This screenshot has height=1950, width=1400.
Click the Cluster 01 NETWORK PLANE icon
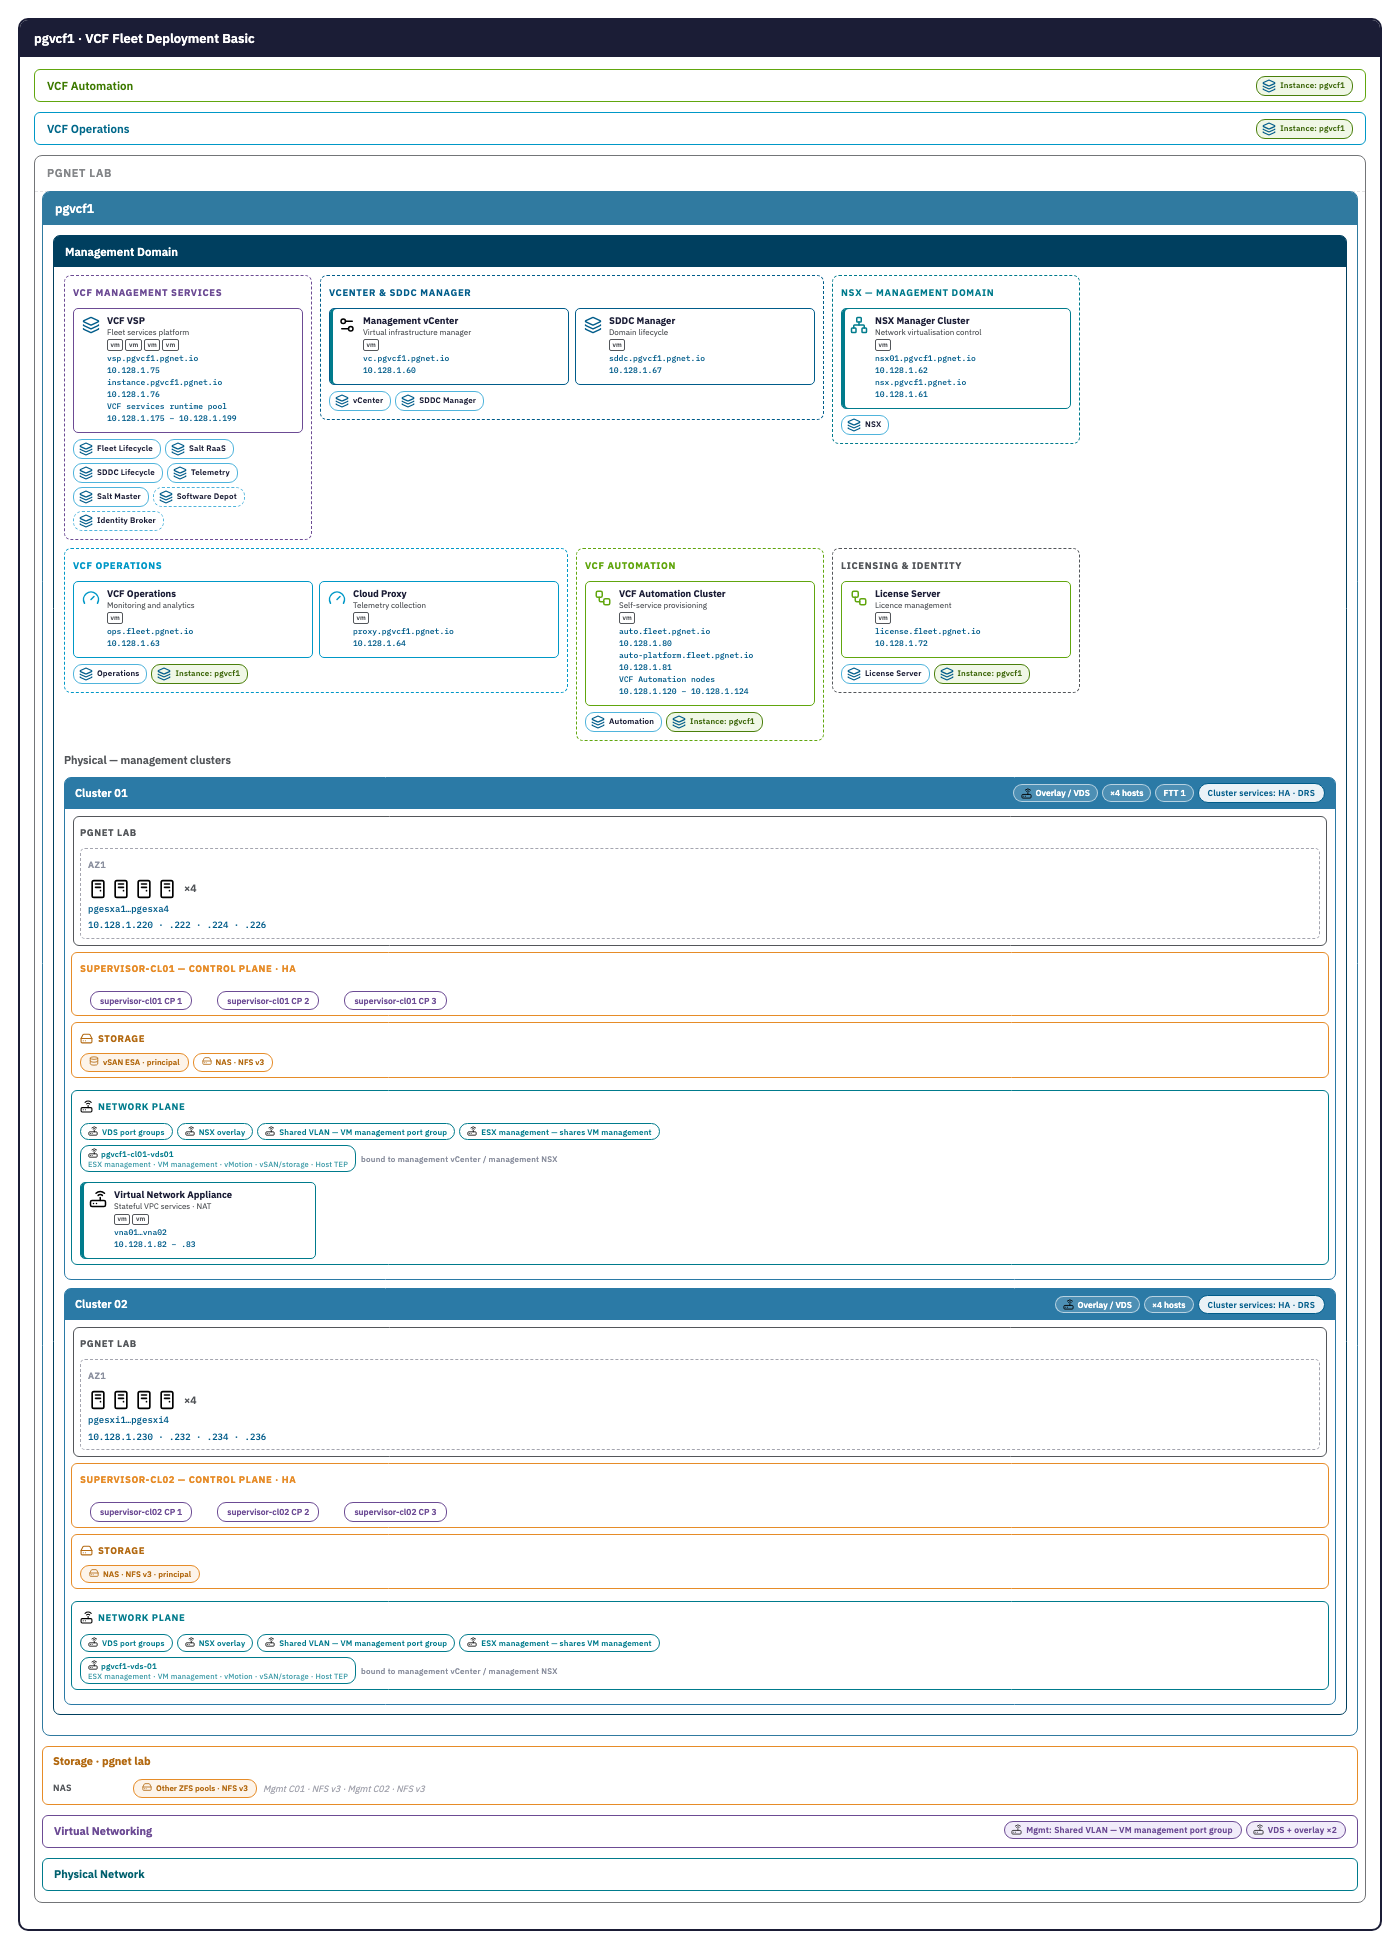pos(87,1107)
